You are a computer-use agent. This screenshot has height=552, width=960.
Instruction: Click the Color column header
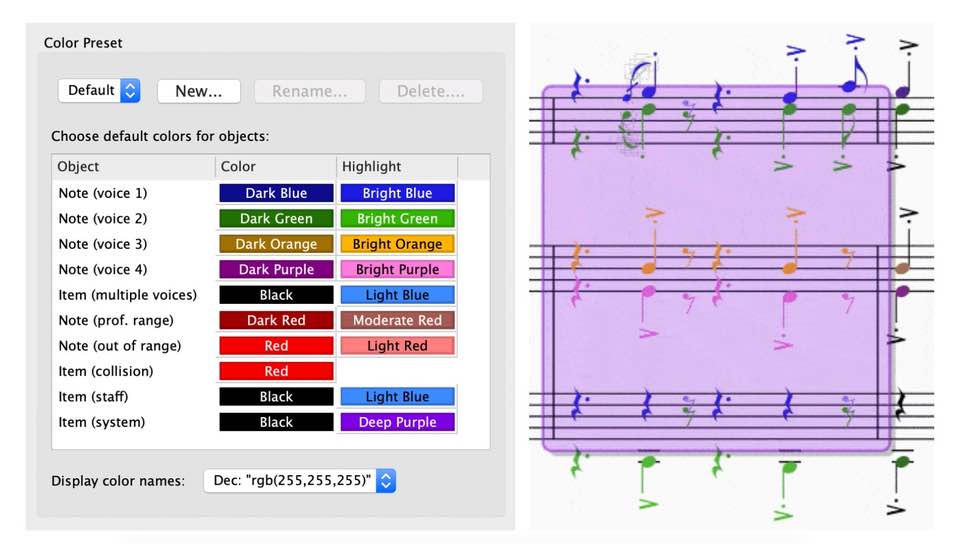pyautogui.click(x=276, y=166)
